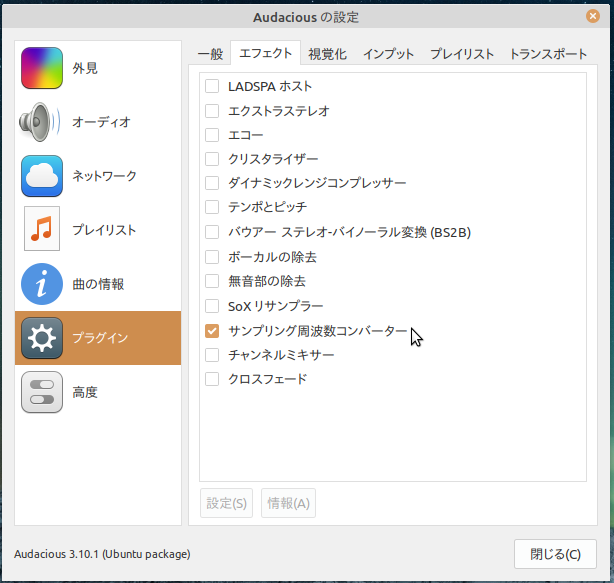Select the クリスタライザー row text
Screen dimensions: 614x583
(x=273, y=159)
